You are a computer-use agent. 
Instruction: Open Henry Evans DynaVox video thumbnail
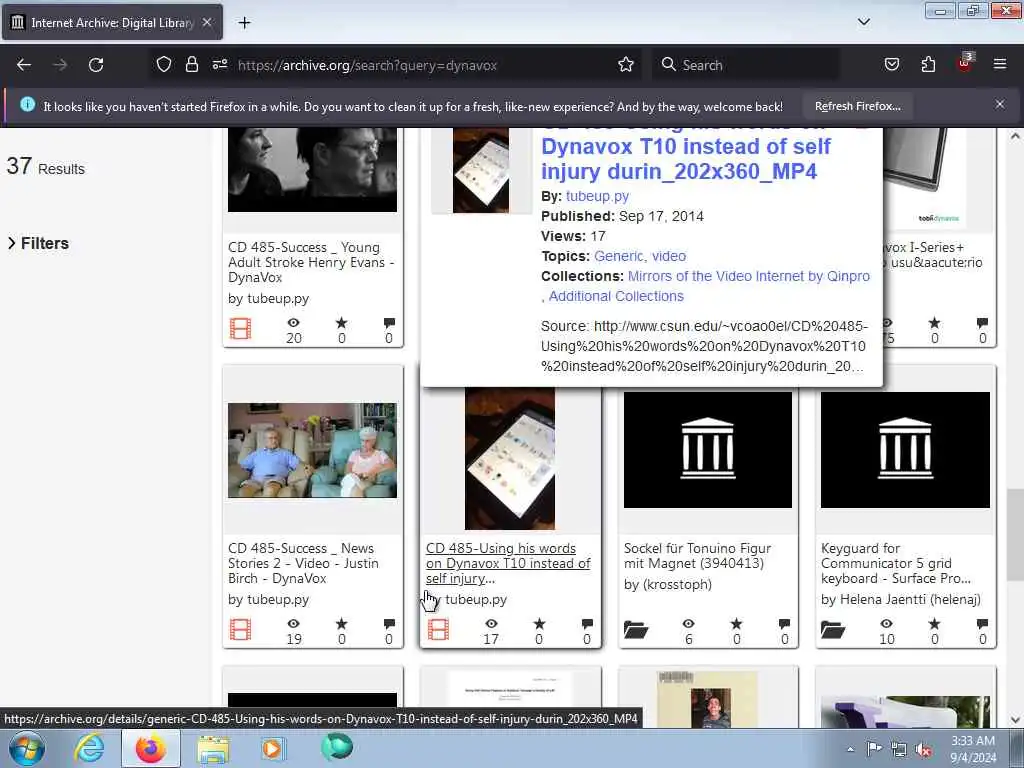(x=312, y=170)
